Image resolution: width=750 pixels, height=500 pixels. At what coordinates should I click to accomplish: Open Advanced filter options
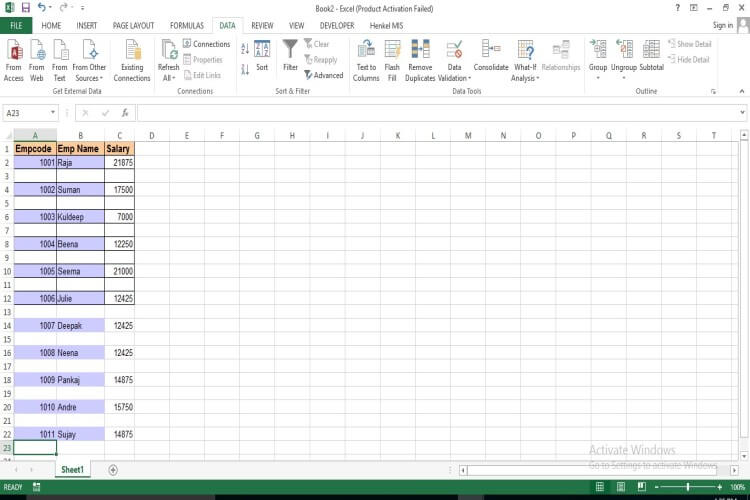324,75
